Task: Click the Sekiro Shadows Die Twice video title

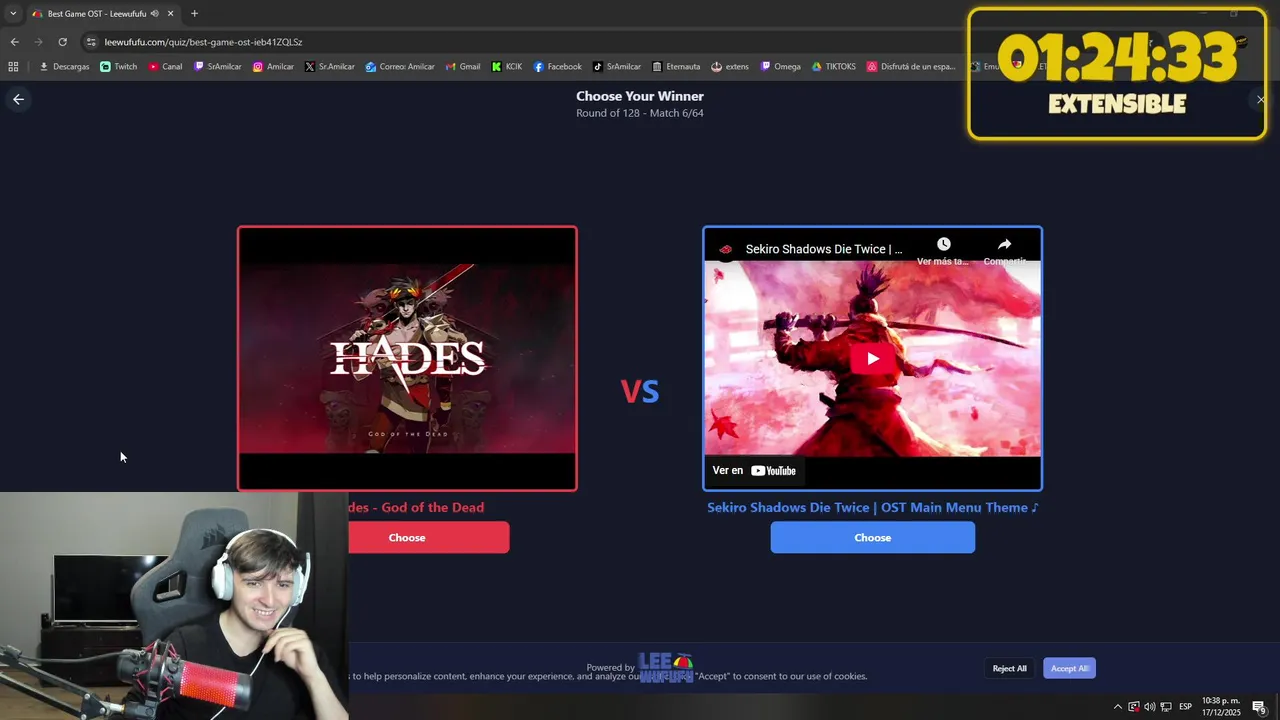Action: [824, 249]
